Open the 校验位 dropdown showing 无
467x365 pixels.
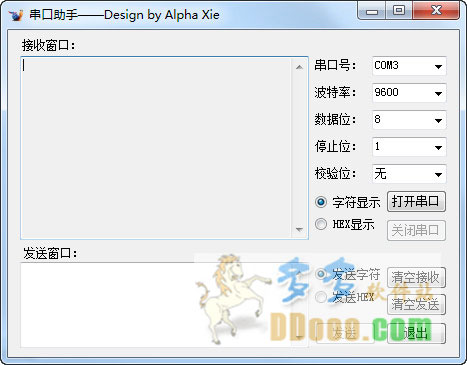click(409, 174)
